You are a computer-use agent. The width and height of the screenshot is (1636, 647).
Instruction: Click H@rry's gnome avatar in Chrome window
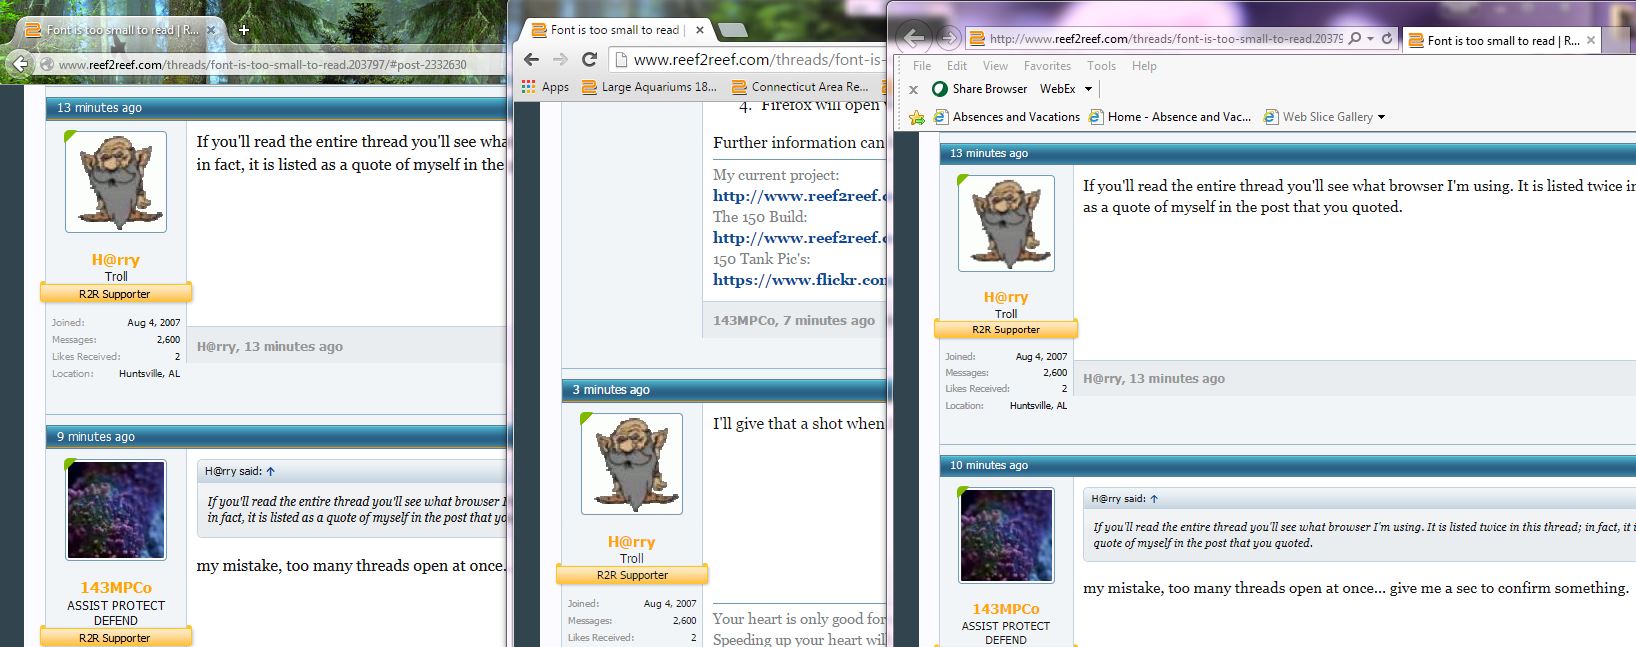pyautogui.click(x=632, y=464)
